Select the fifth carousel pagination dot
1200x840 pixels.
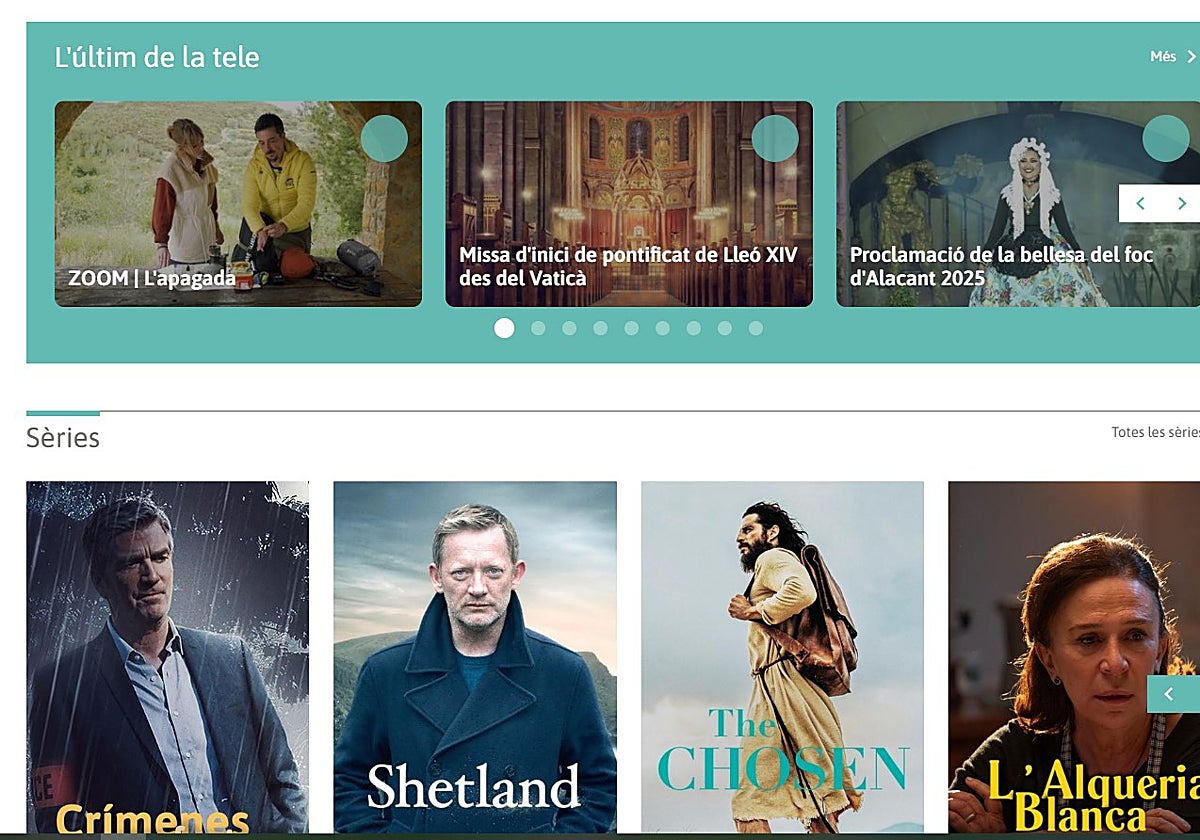click(x=631, y=328)
